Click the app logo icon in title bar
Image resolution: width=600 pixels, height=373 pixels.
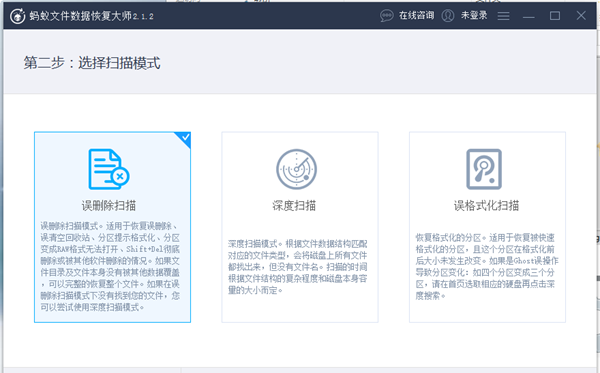click(17, 16)
